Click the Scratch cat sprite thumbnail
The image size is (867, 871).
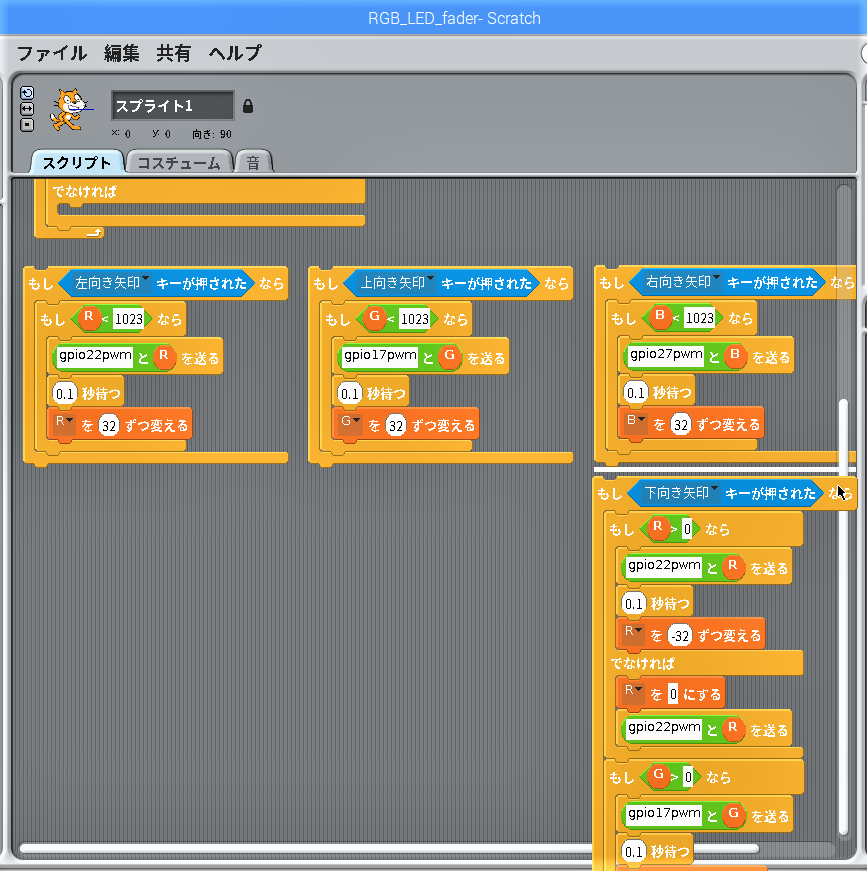pos(66,108)
